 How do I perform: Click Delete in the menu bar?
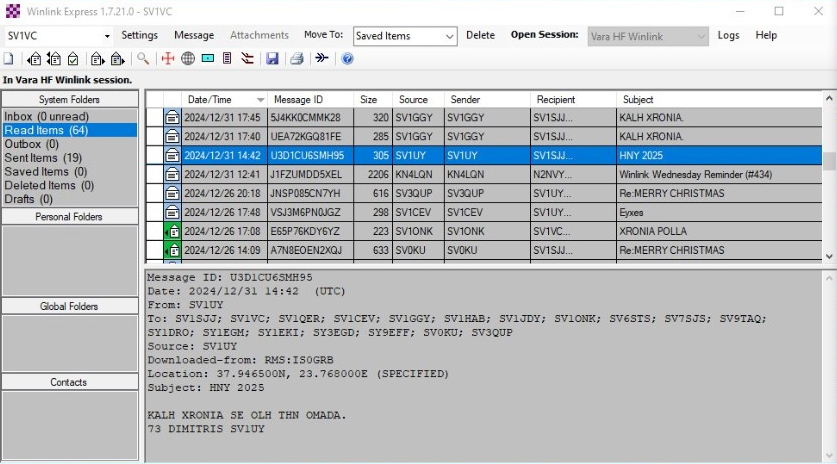click(480, 35)
